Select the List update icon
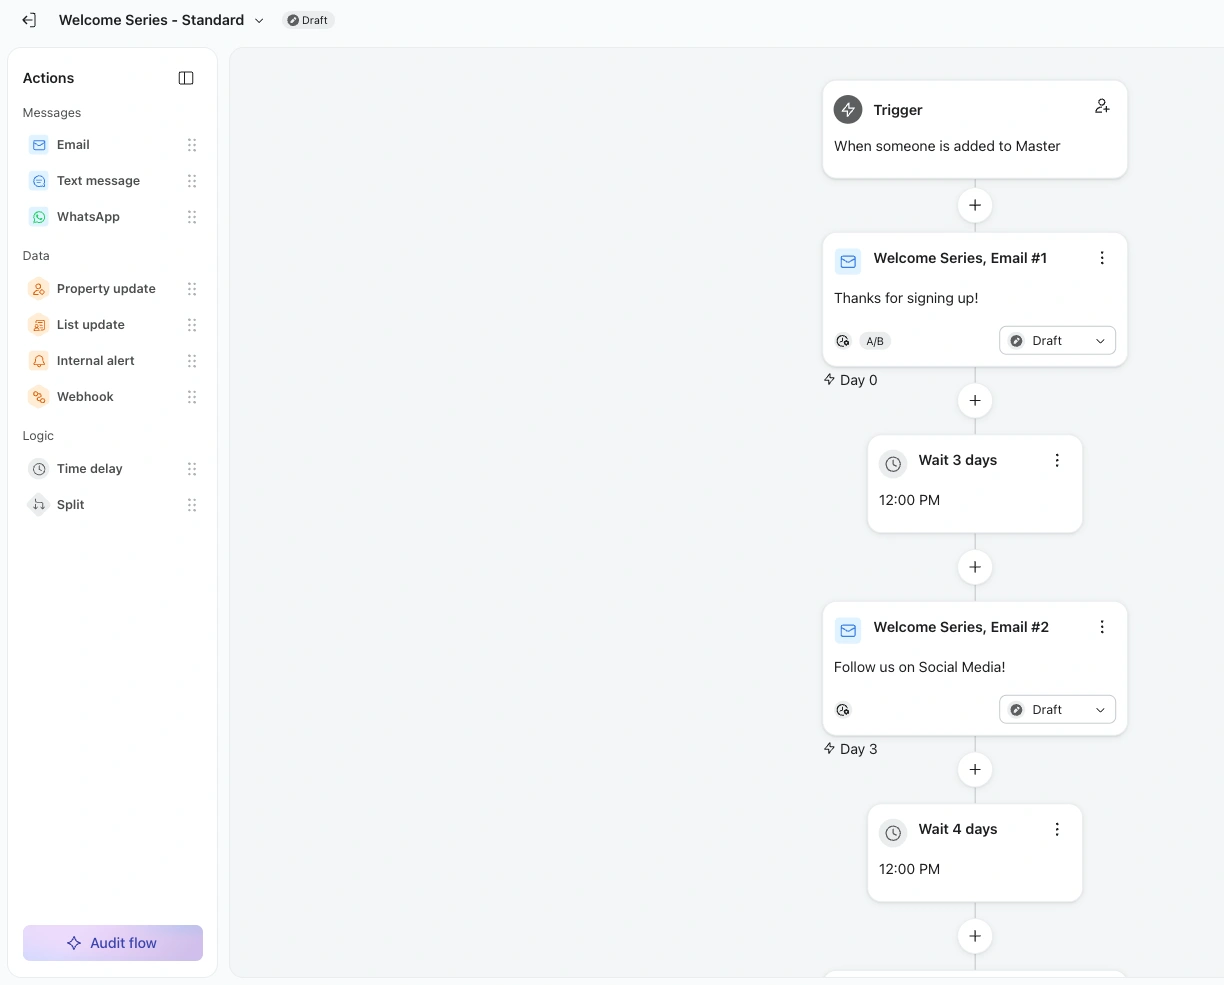Image resolution: width=1224 pixels, height=985 pixels. coord(39,325)
